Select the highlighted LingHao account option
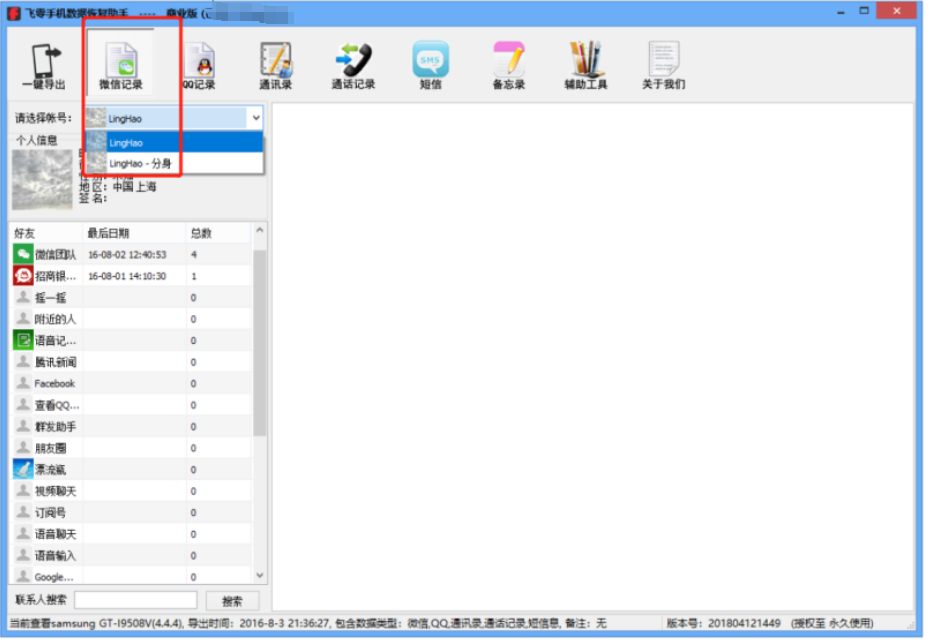Viewport: 937px width, 643px height. coord(174,143)
